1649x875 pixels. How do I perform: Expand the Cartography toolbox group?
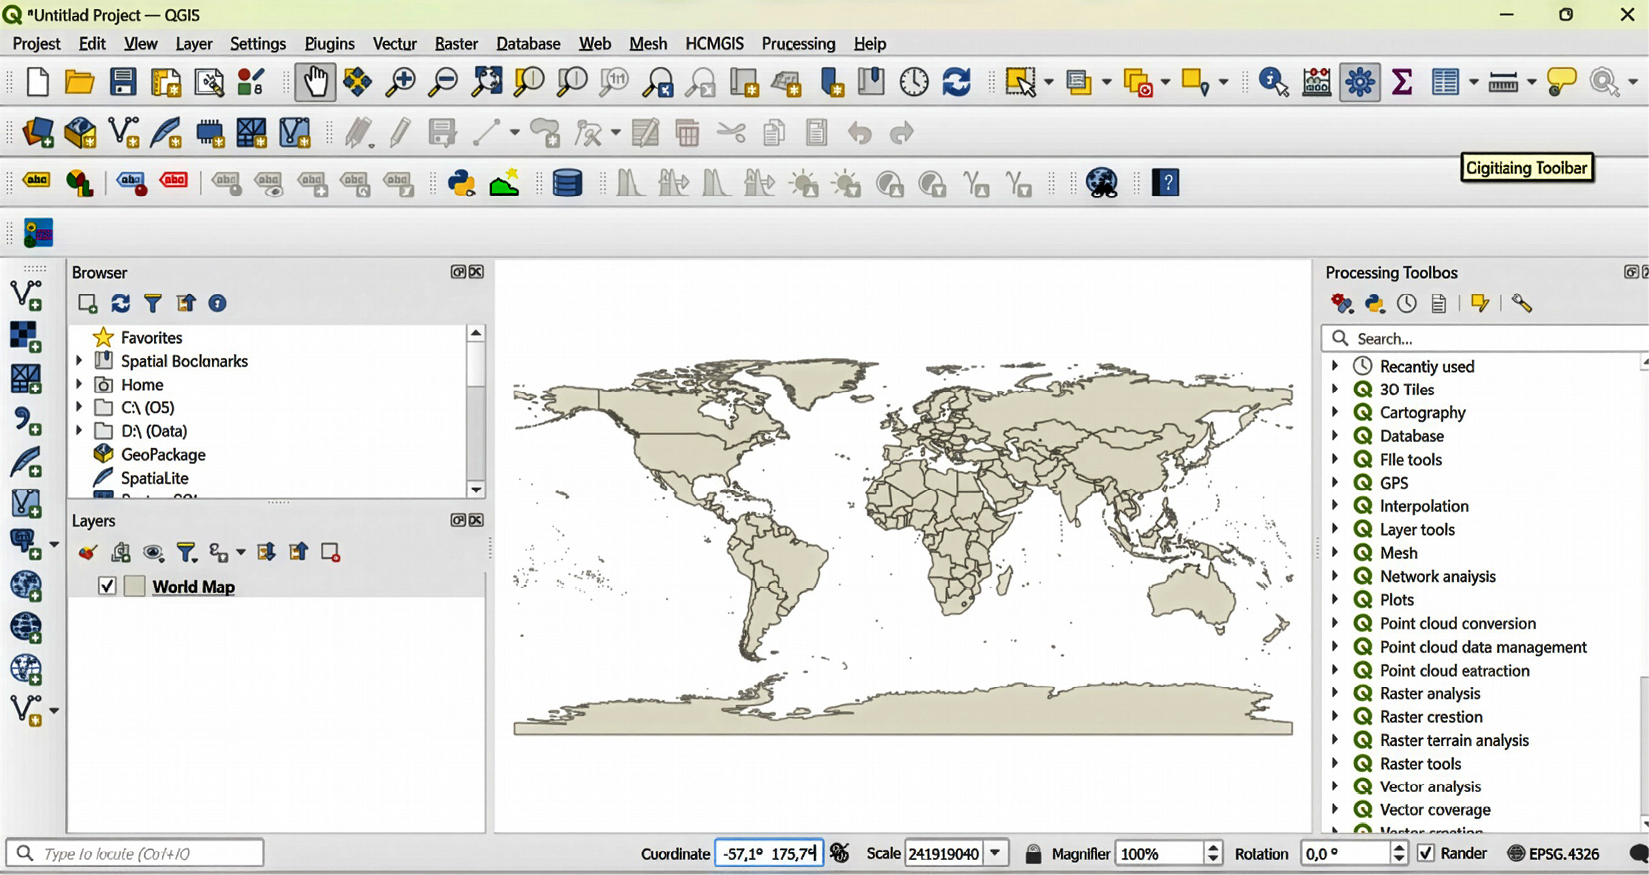point(1335,412)
